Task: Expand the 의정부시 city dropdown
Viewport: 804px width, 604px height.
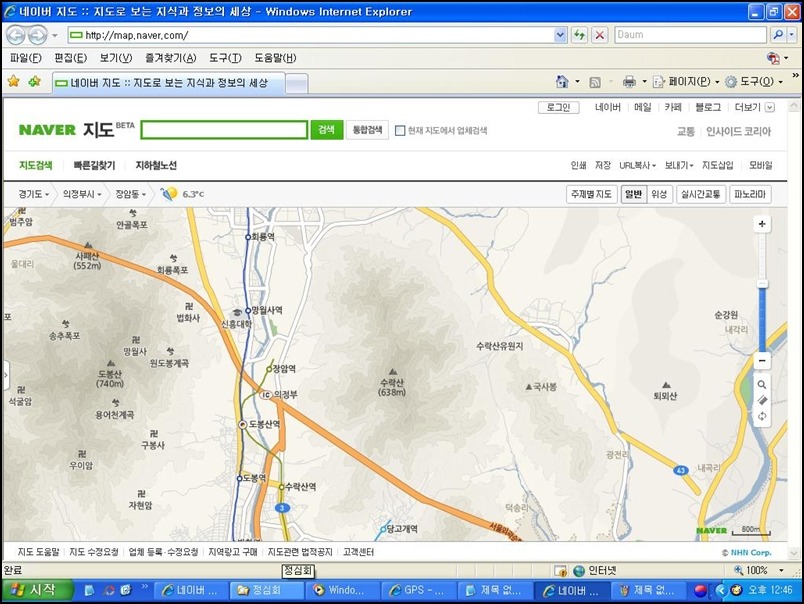Action: [82, 194]
